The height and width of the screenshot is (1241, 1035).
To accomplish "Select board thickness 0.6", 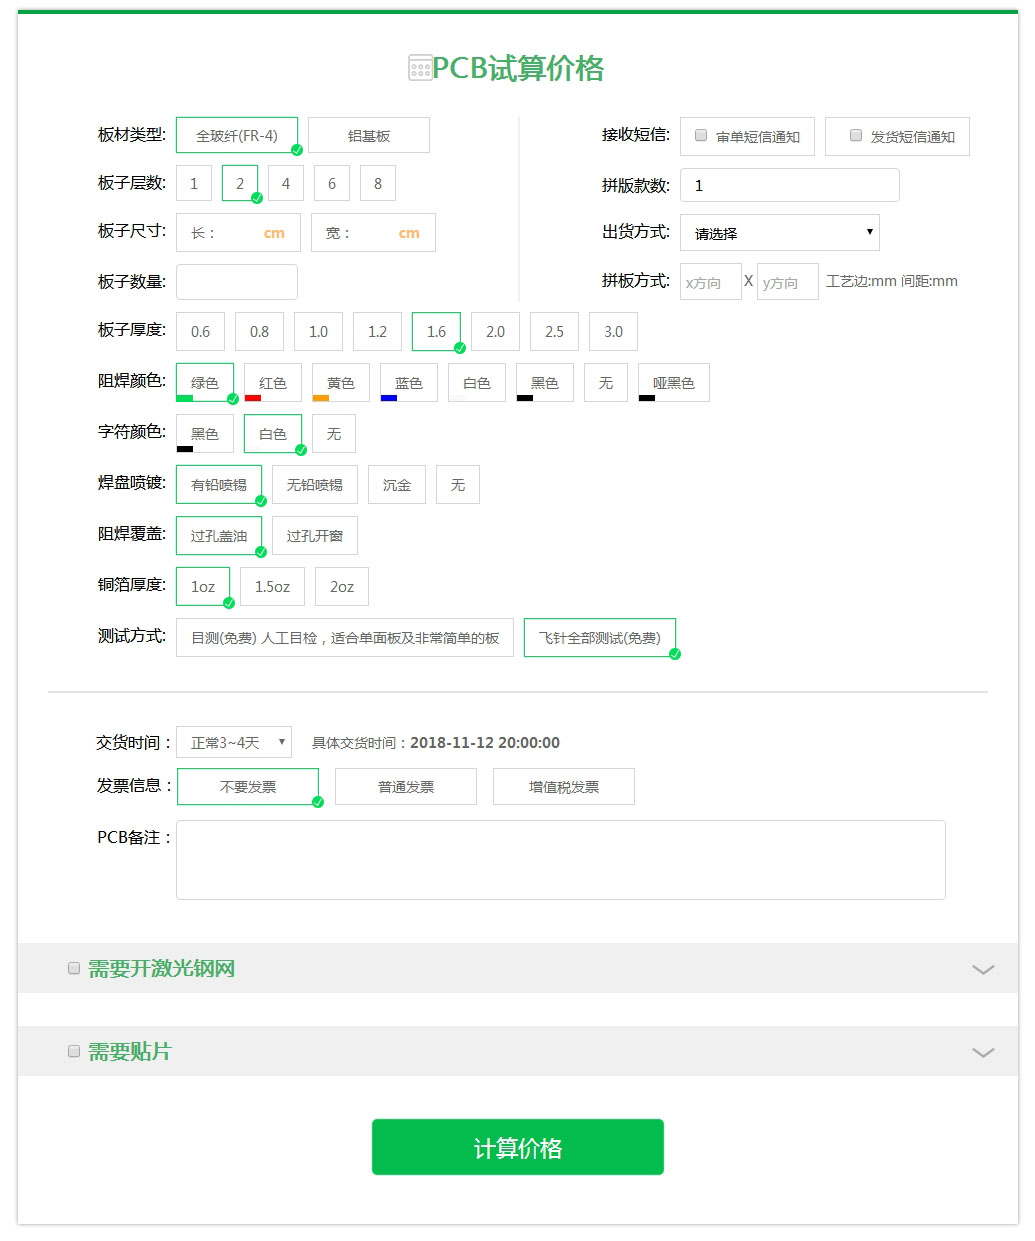I will click(201, 331).
